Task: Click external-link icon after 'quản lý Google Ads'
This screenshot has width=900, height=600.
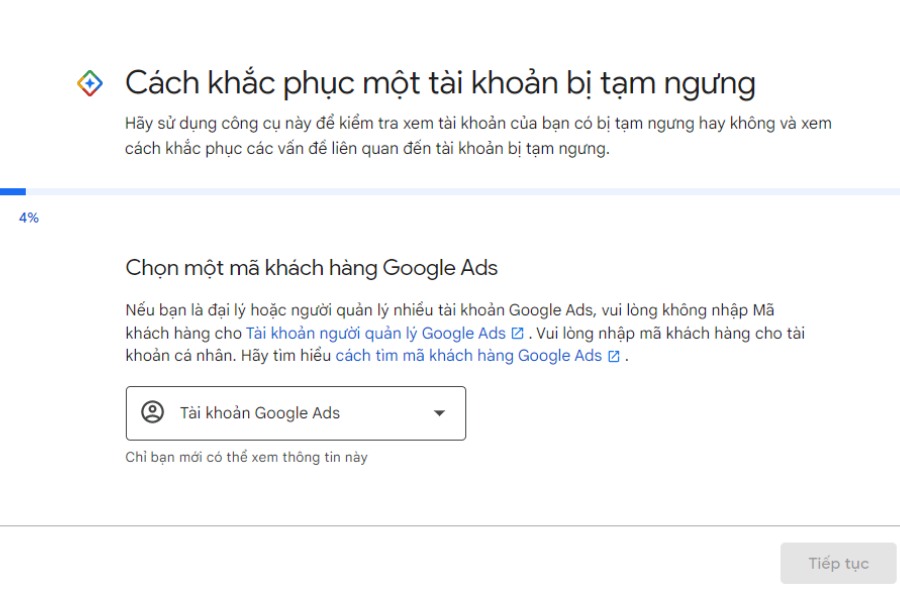Action: [x=517, y=333]
